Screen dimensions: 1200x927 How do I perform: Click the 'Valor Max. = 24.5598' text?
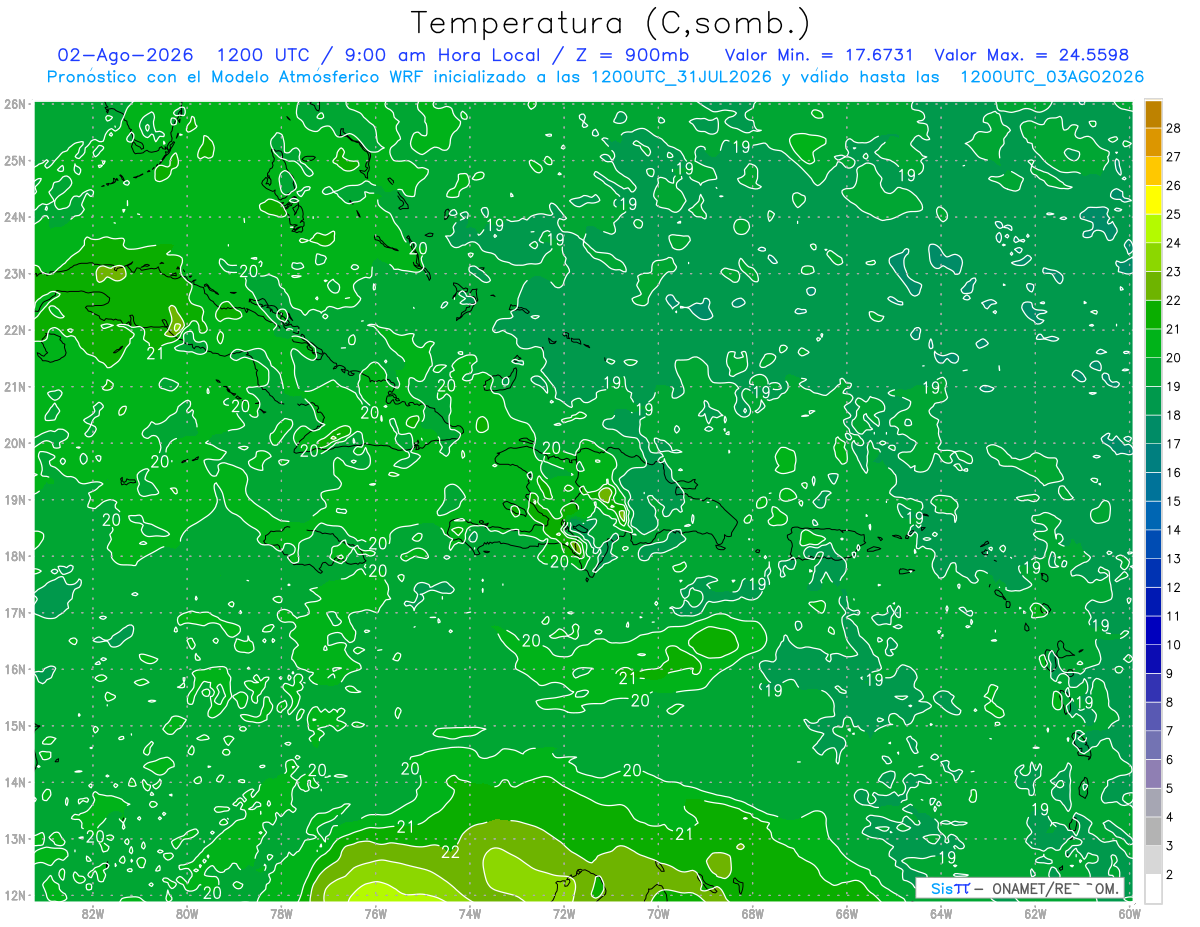pos(1032,55)
